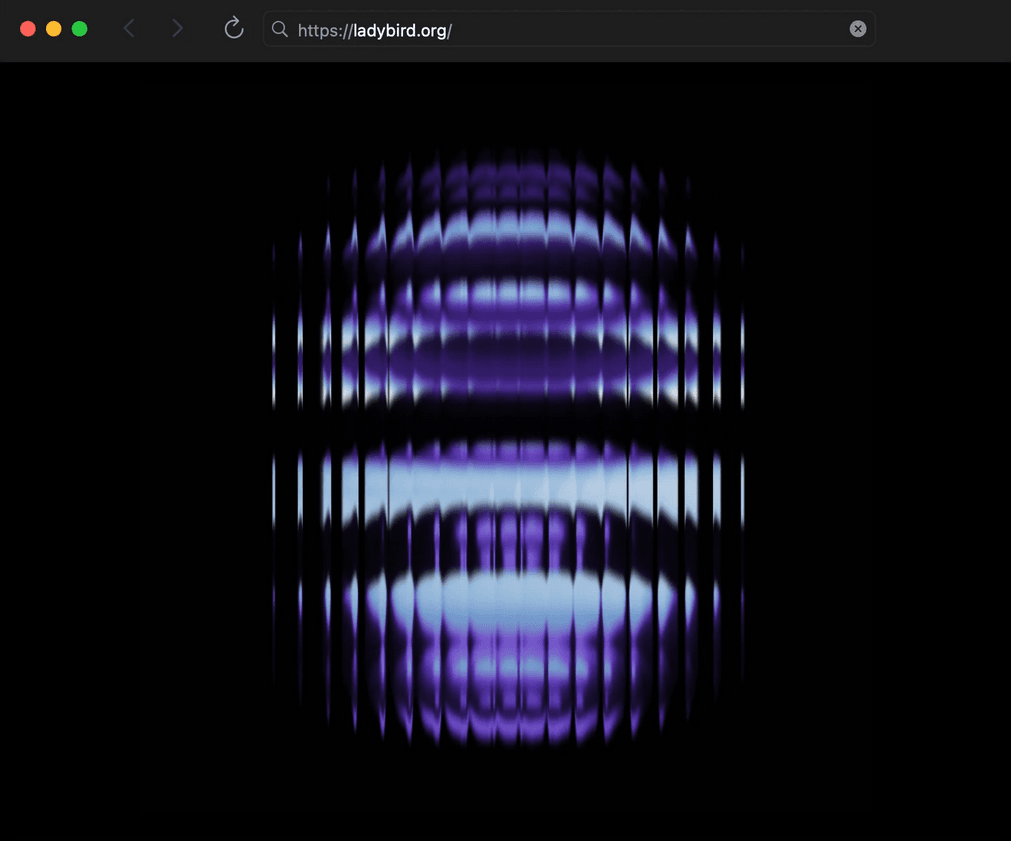Click the magnifier icon in the address bar

(280, 29)
